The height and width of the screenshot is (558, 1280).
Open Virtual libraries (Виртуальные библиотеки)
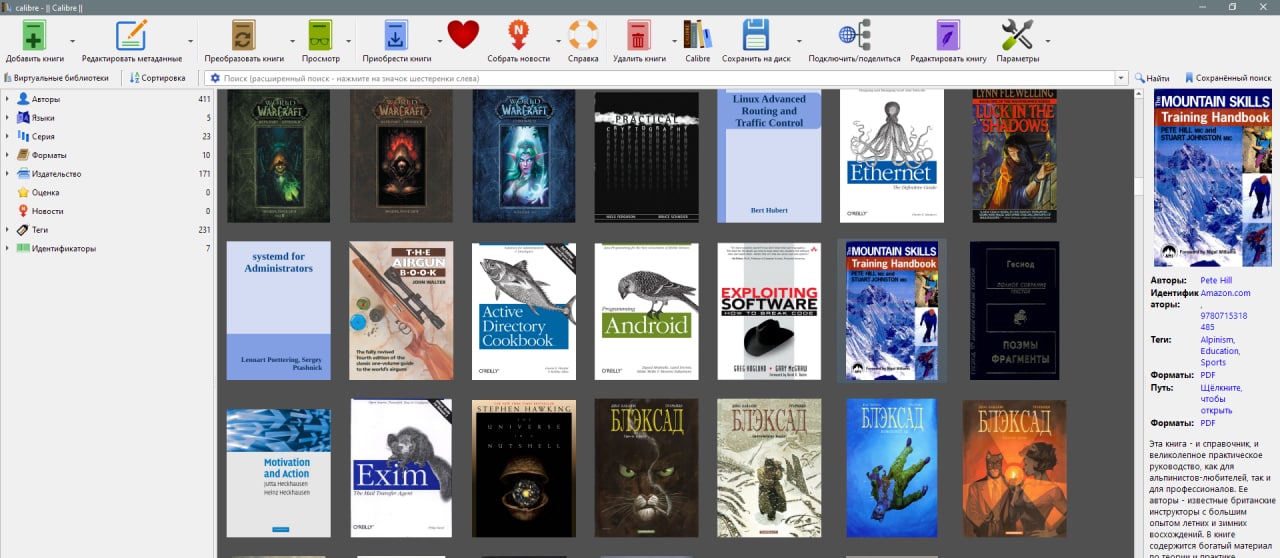click(x=56, y=78)
